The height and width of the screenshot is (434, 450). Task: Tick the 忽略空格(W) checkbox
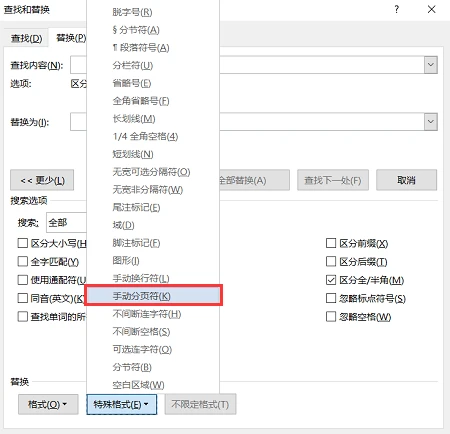(x=331, y=316)
